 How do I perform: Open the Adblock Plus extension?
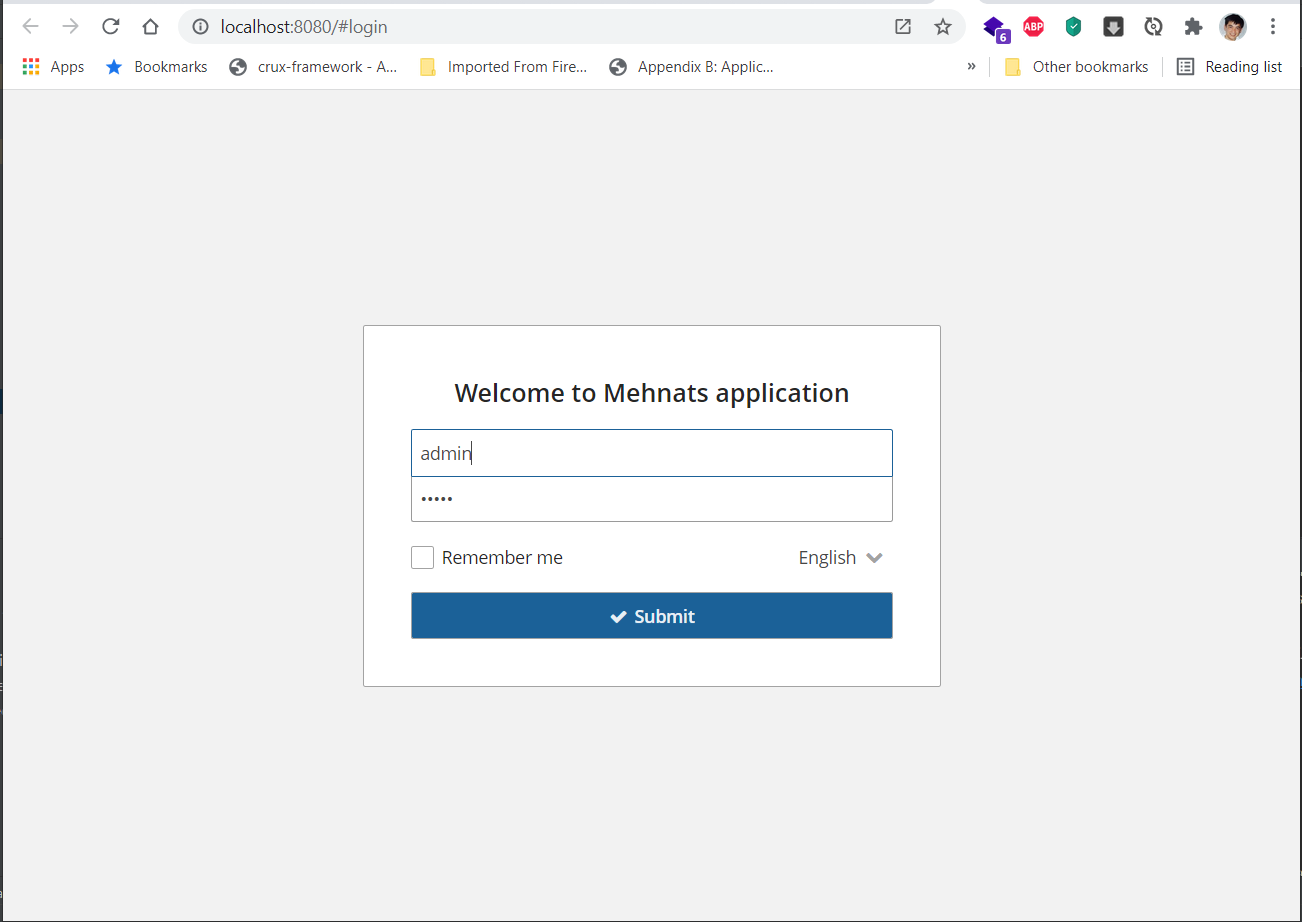point(1034,27)
